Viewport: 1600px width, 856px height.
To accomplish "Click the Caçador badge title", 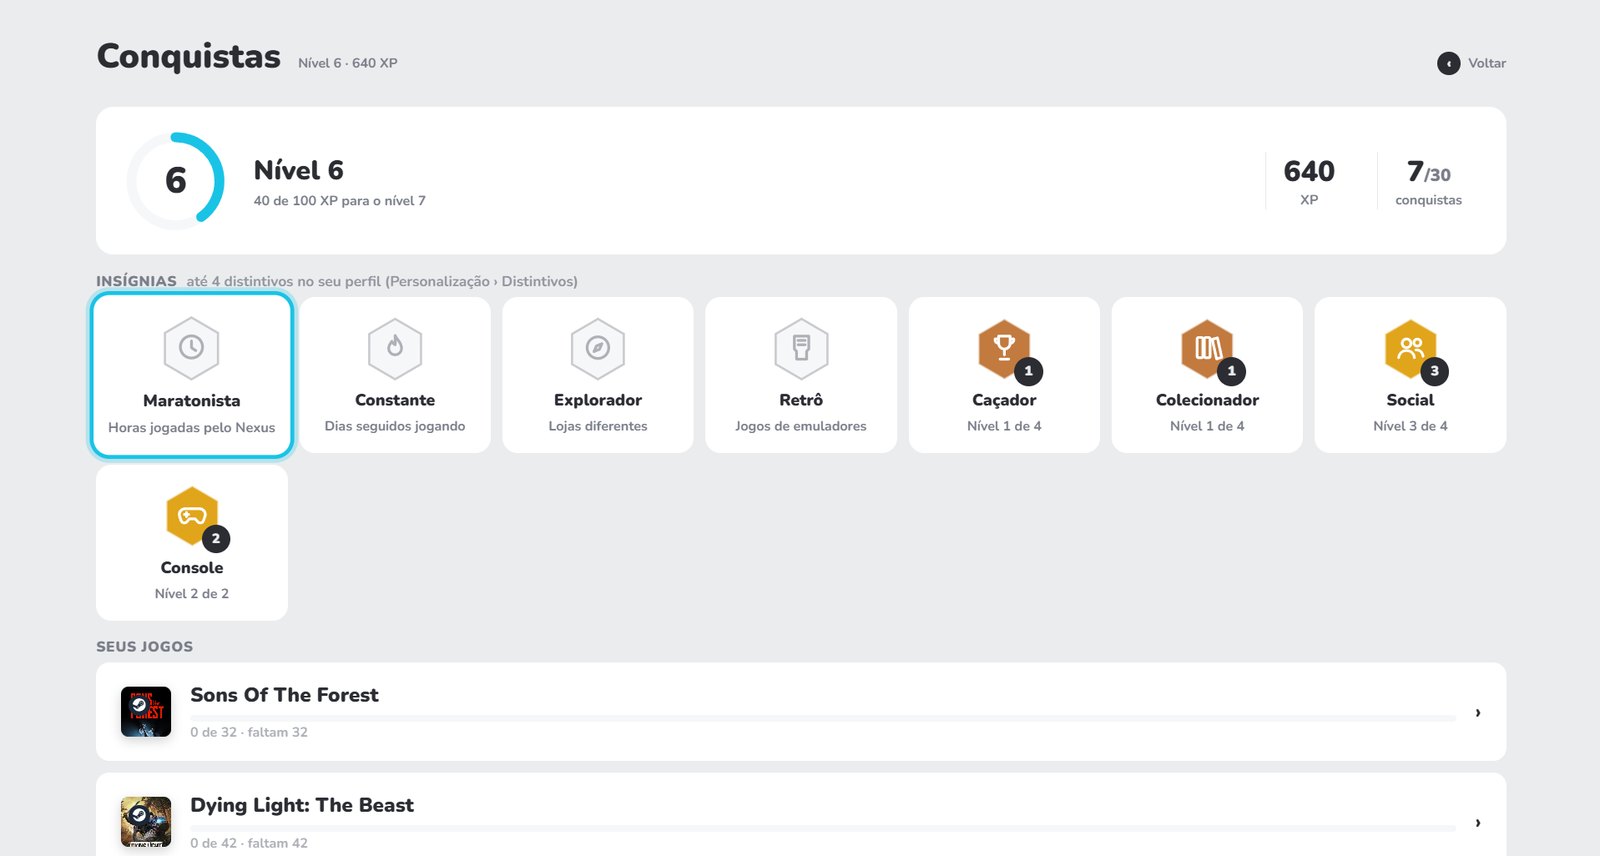I will 1004,400.
